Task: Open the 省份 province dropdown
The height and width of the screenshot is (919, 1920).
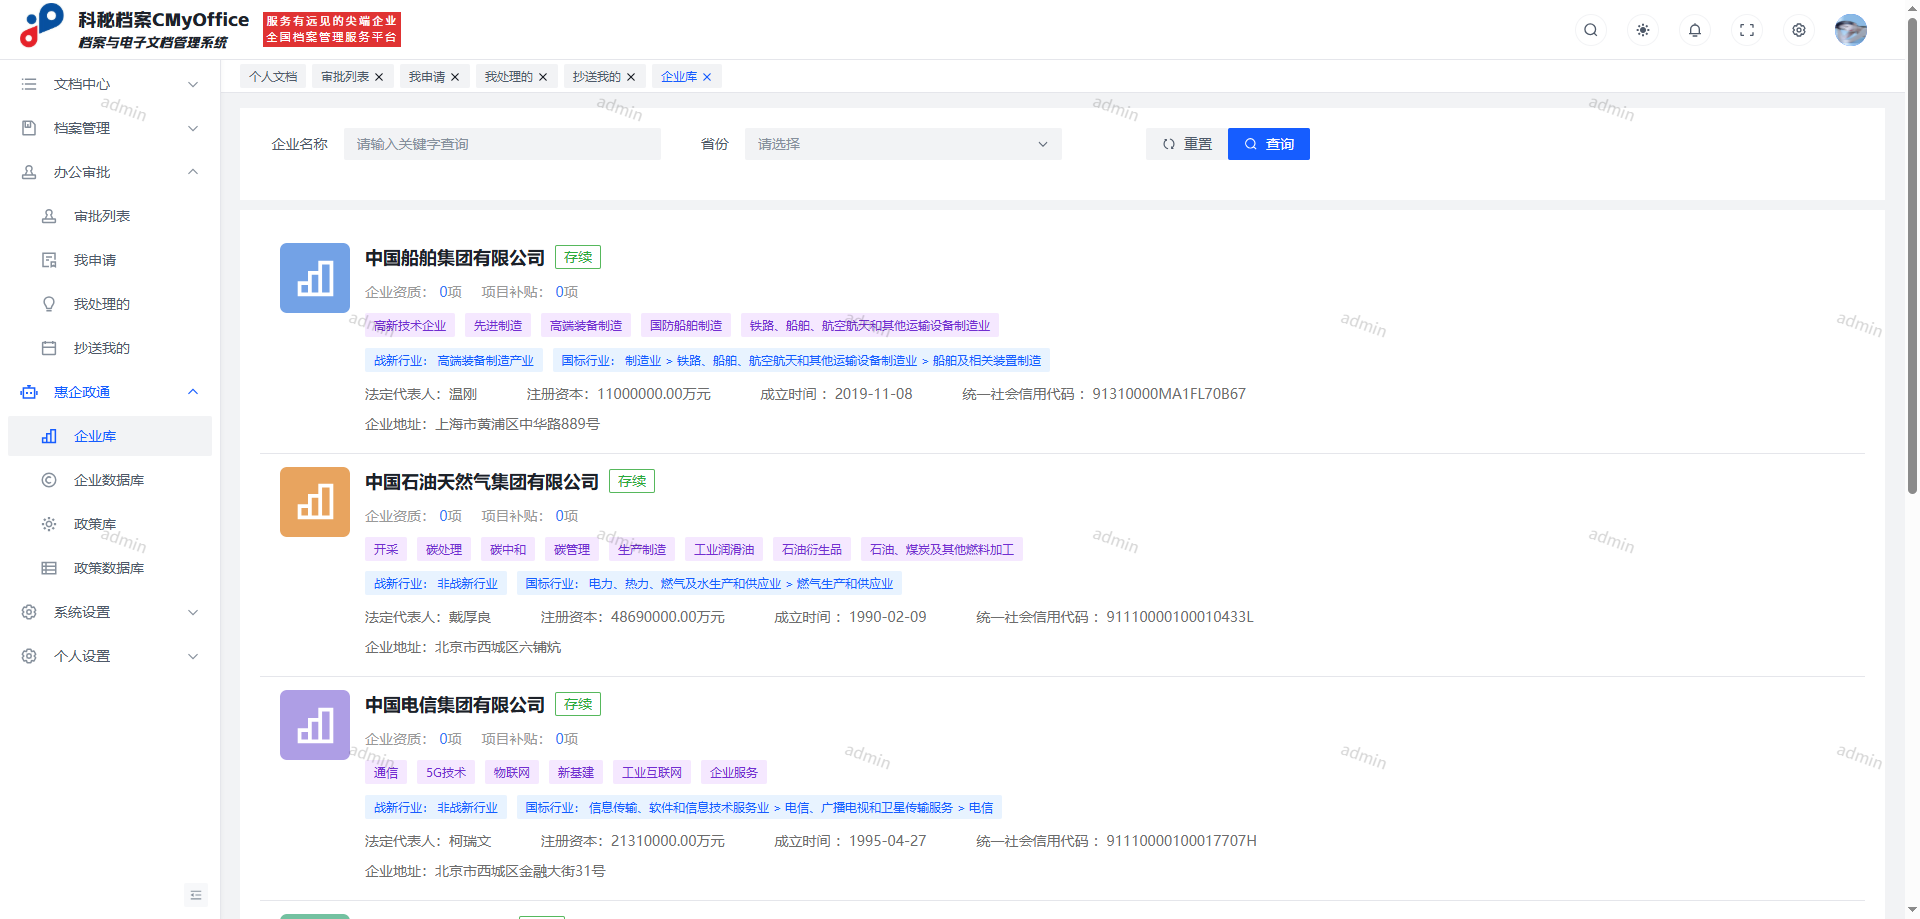Action: click(903, 144)
